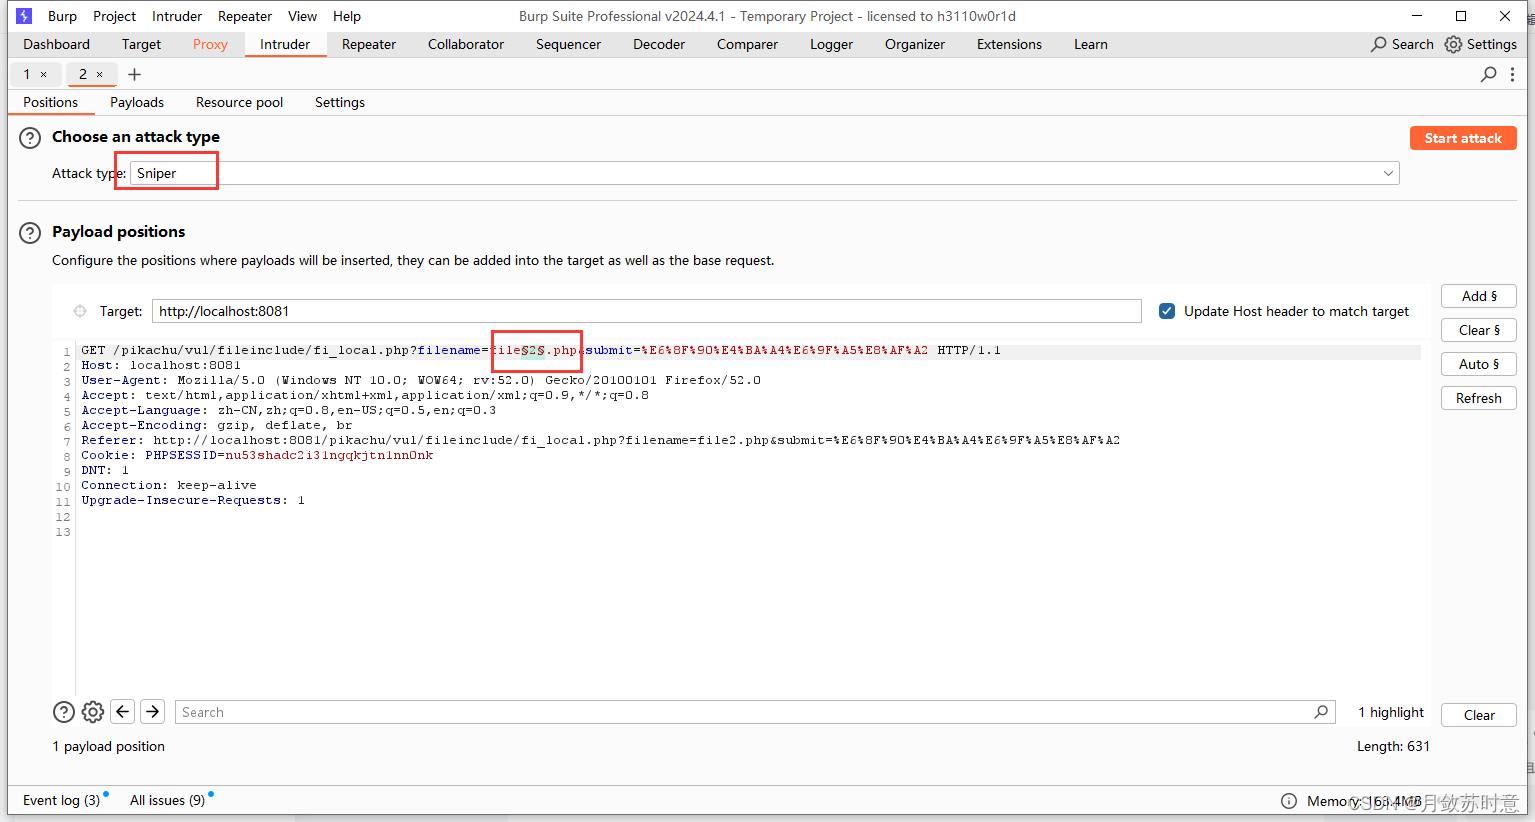This screenshot has height=822, width=1535.
Task: Click the Memory info icon in the status bar
Action: coord(1289,801)
